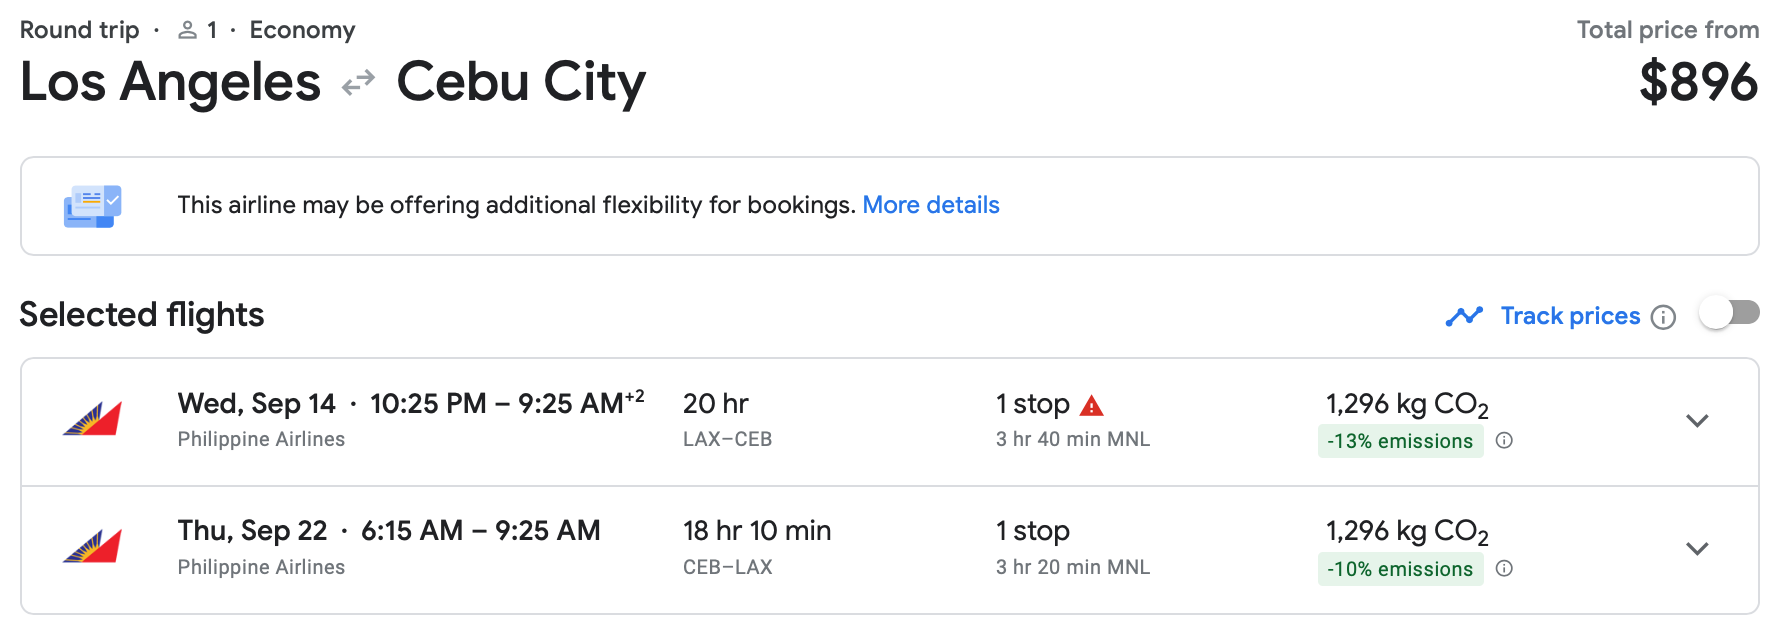Click the 3 hr 40 min MNL layover text
The height and width of the screenshot is (638, 1790).
click(1072, 439)
